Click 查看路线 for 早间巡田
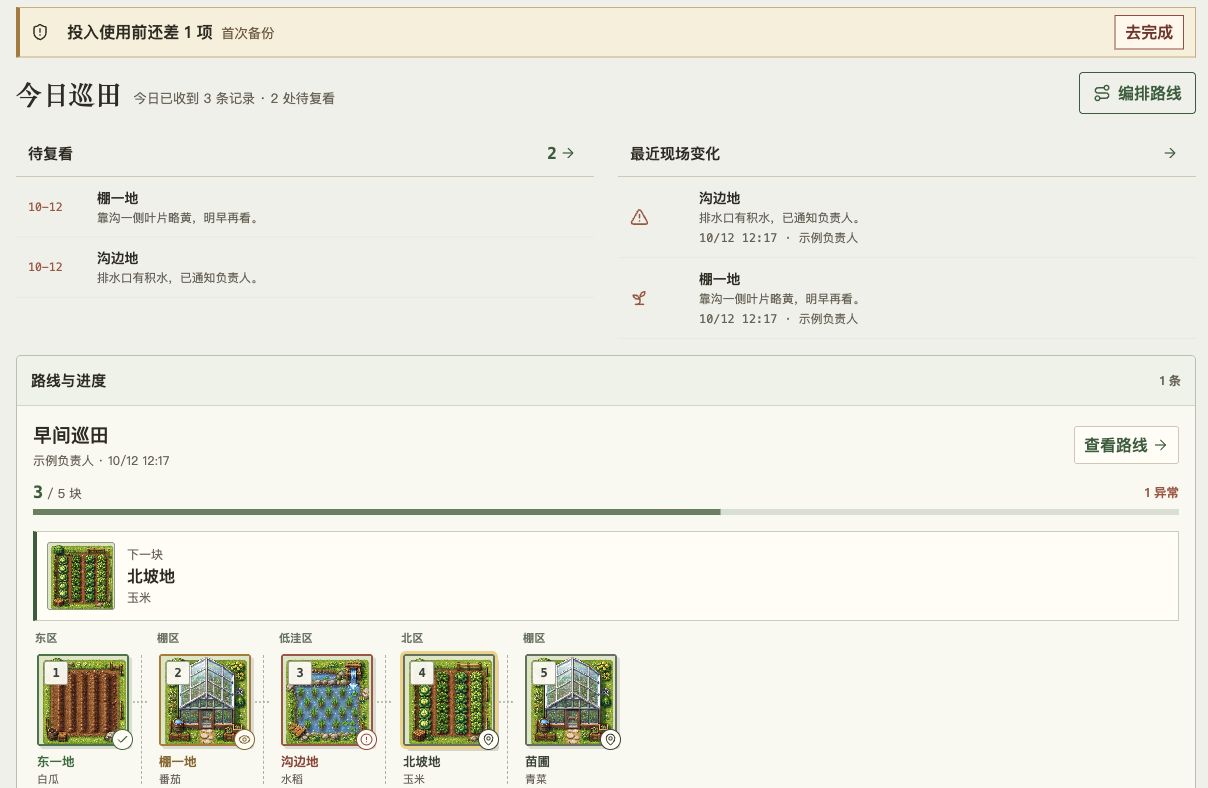Image resolution: width=1208 pixels, height=788 pixels. (x=1126, y=445)
